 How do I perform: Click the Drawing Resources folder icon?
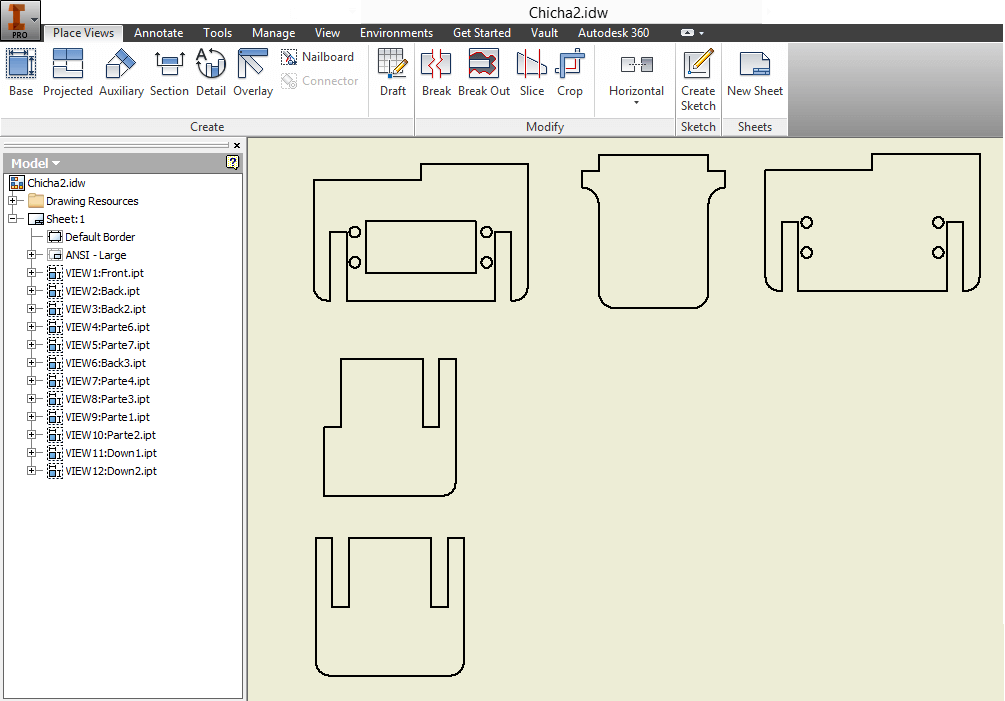(36, 201)
